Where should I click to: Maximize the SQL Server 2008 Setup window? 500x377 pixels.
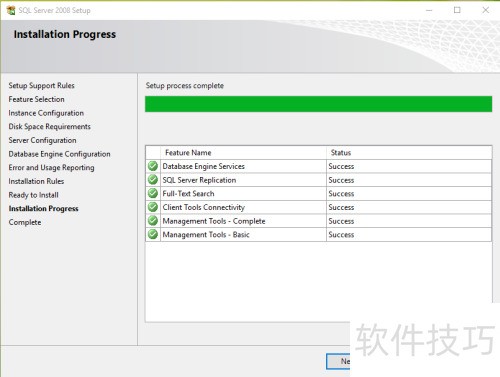coord(457,10)
